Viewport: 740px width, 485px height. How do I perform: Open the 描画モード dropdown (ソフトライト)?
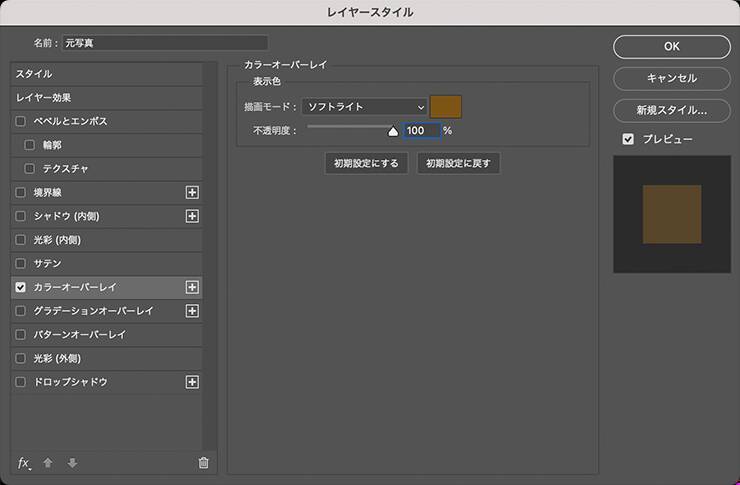coord(364,106)
